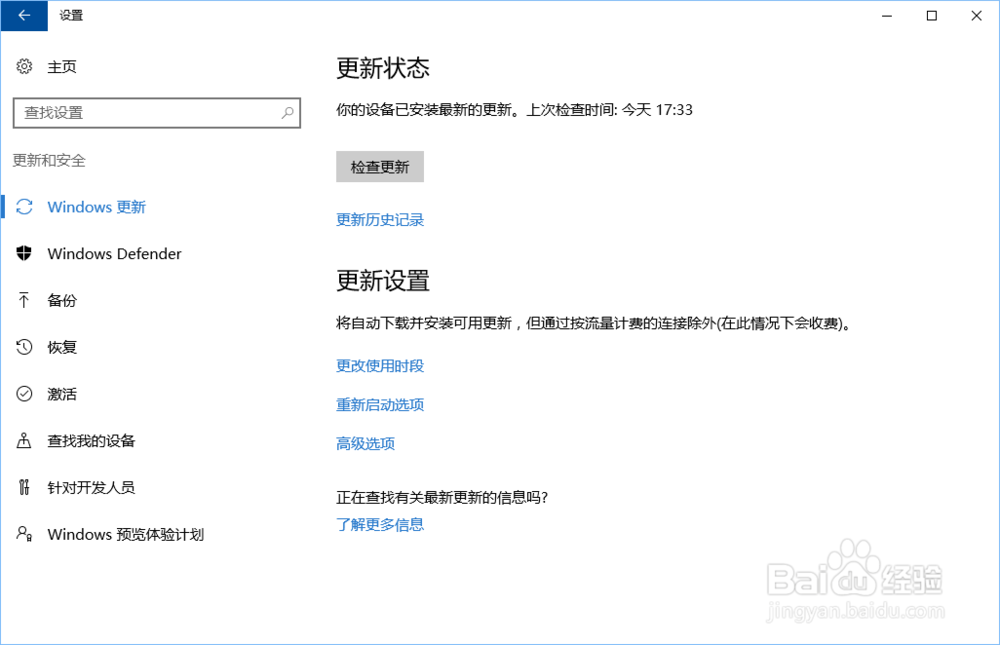
Task: Open the 更改使用时段 link
Action: [380, 366]
